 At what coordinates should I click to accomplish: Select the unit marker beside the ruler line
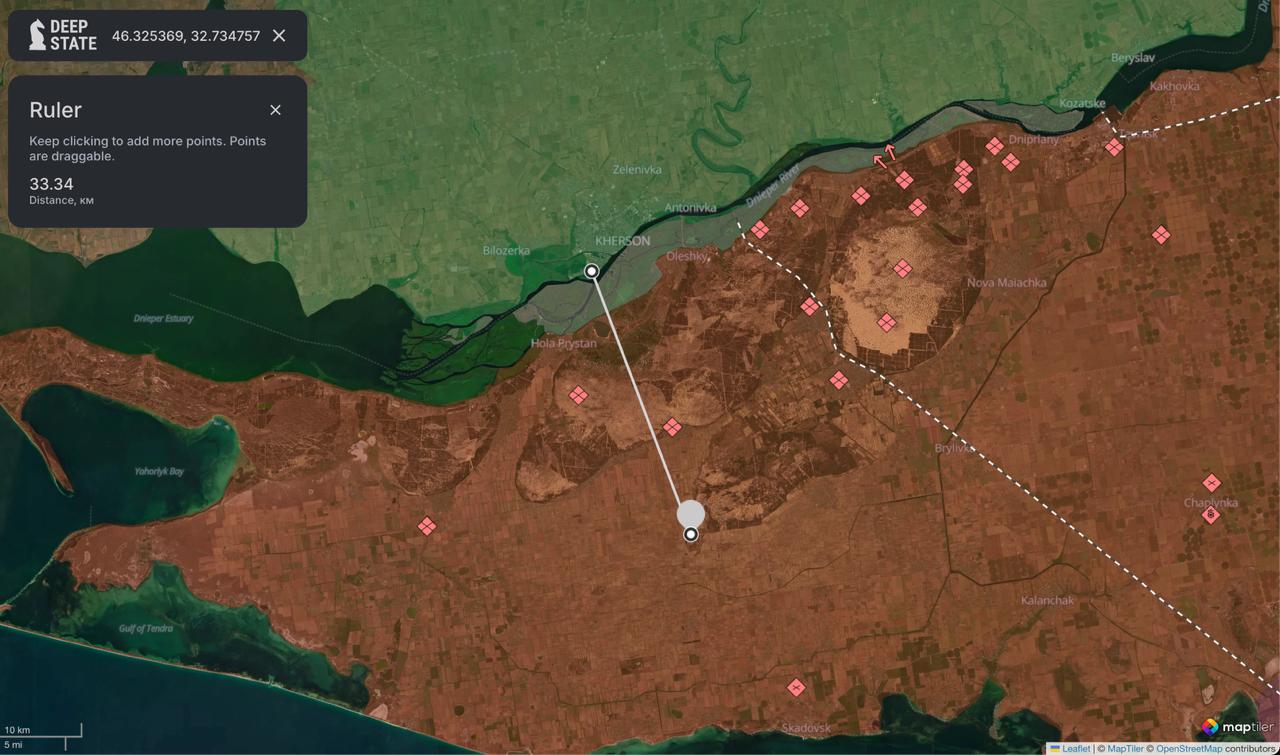pos(672,427)
